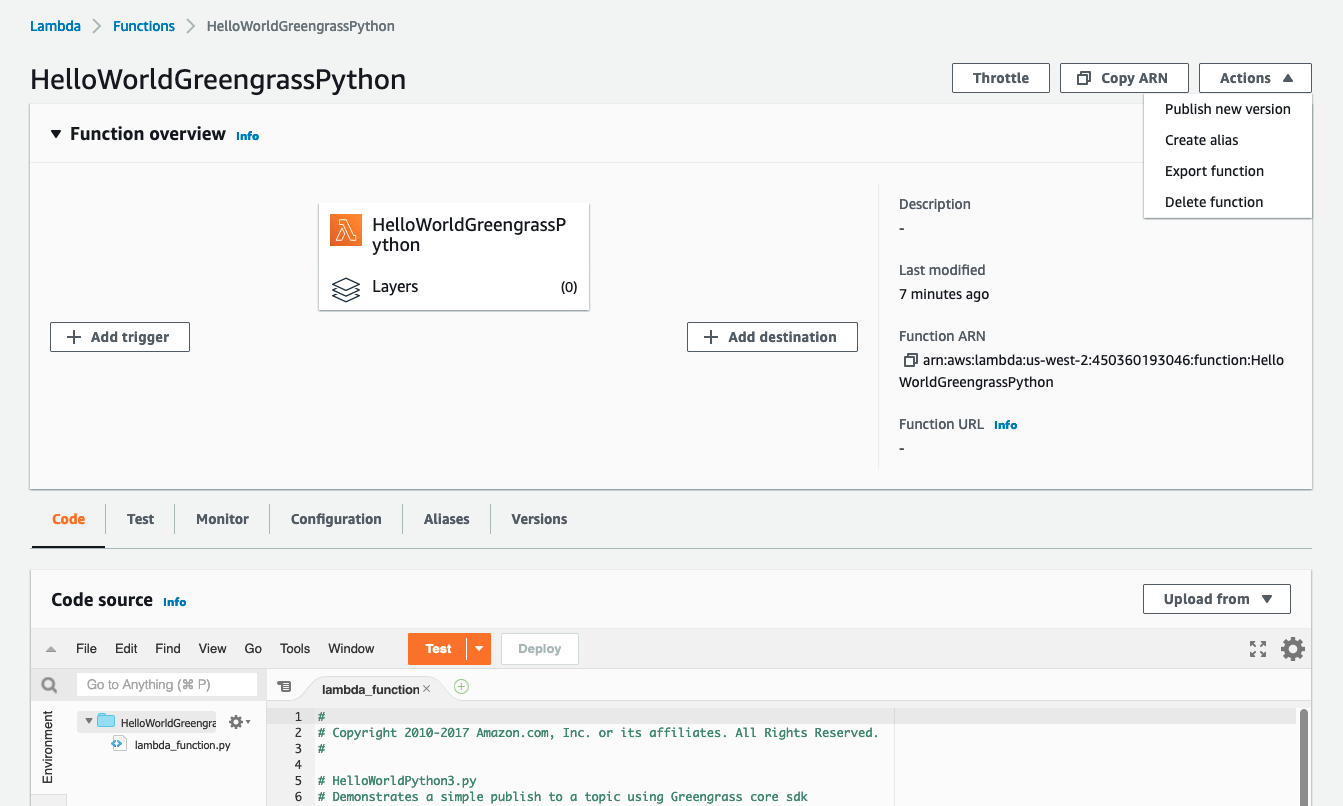This screenshot has height=806, width=1343.
Task: Click the Add trigger button
Action: (x=120, y=337)
